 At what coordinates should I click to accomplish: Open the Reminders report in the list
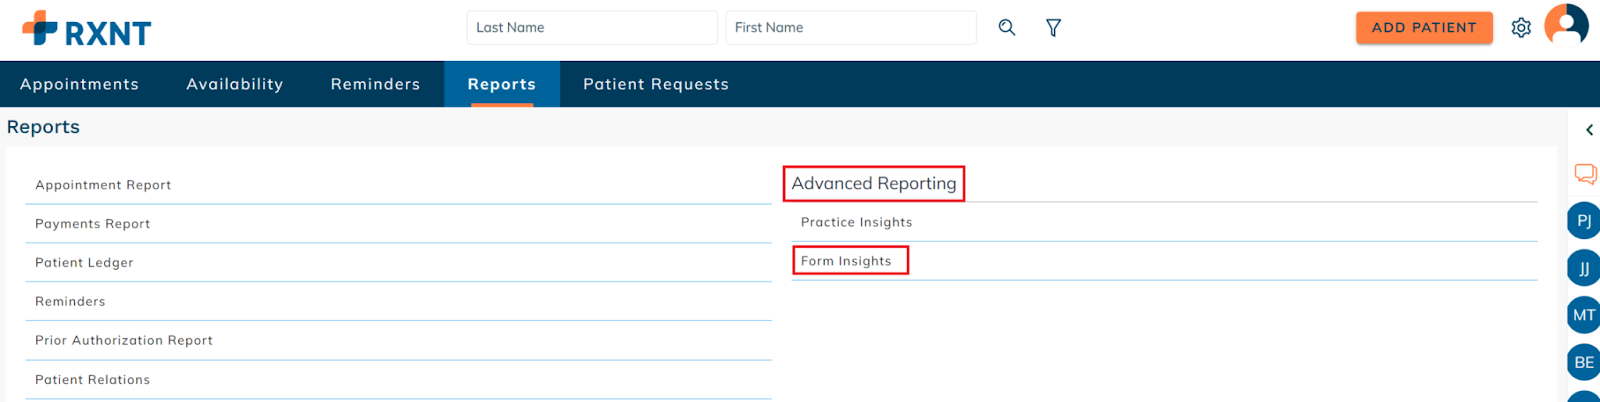point(398,302)
